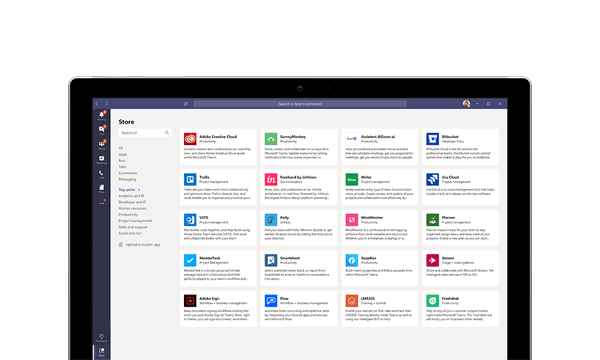
Task: Select the Messaging filter in the Store
Action: pos(127,179)
